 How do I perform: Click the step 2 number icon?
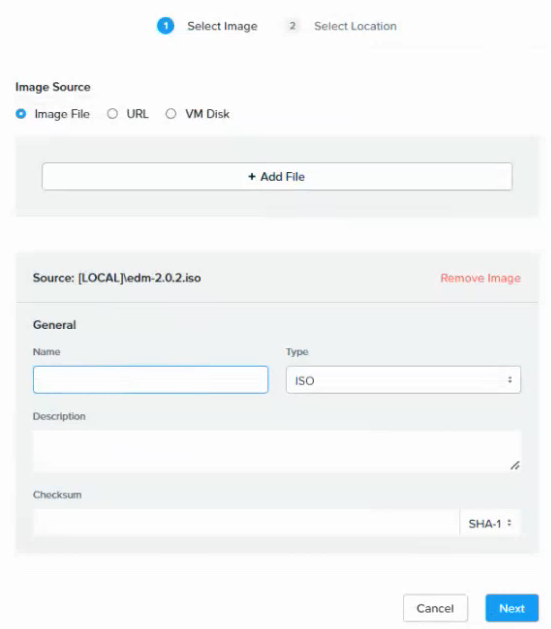292,26
